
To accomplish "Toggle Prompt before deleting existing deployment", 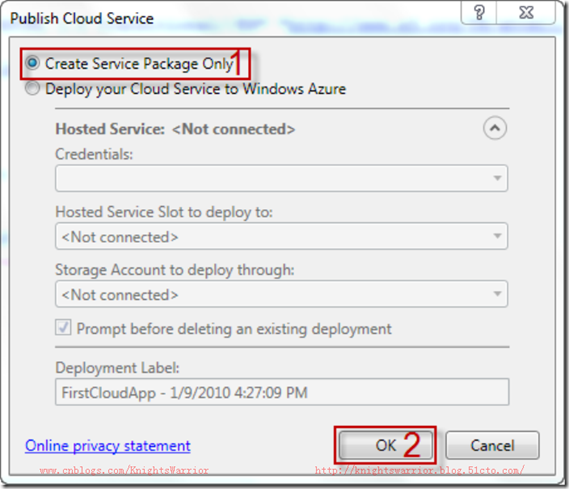I will coord(63,328).
